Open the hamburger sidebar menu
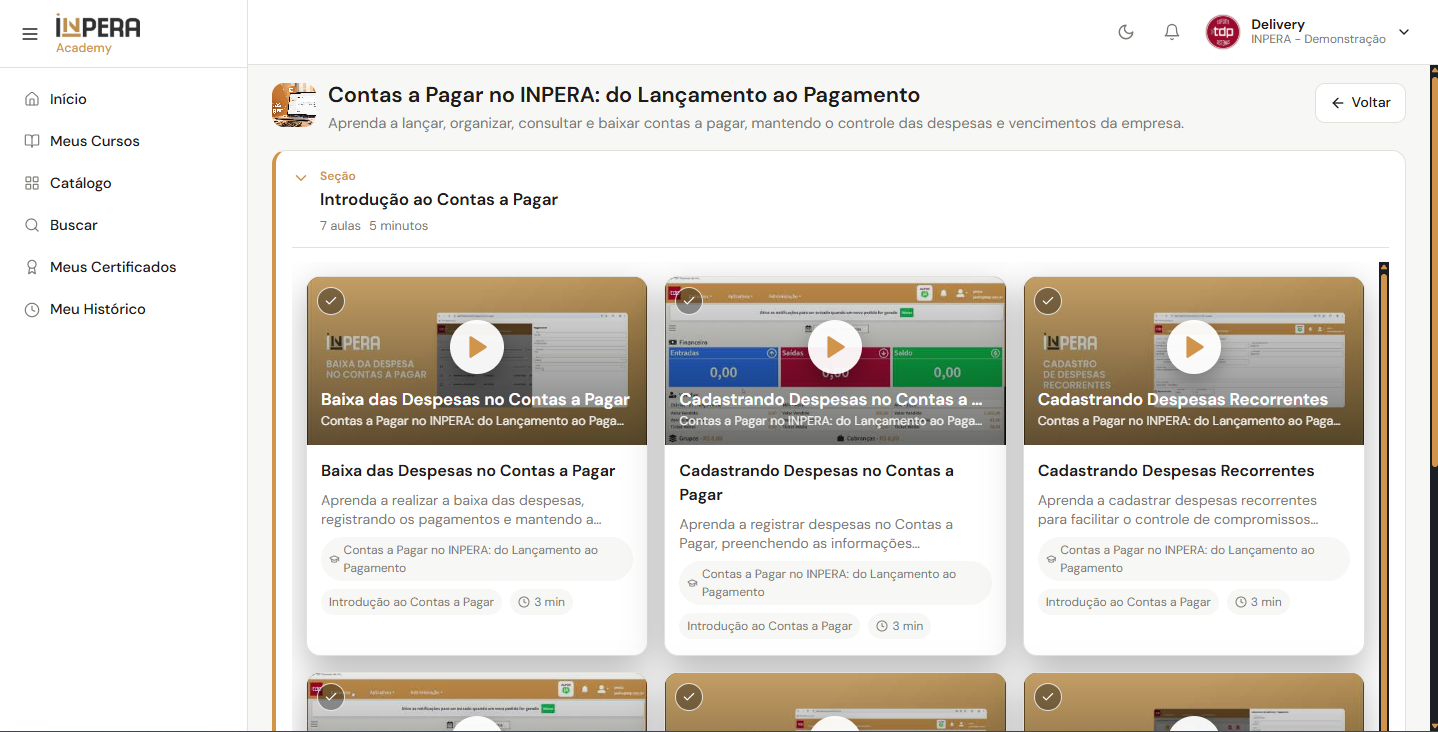The height and width of the screenshot is (732, 1438). click(30, 34)
